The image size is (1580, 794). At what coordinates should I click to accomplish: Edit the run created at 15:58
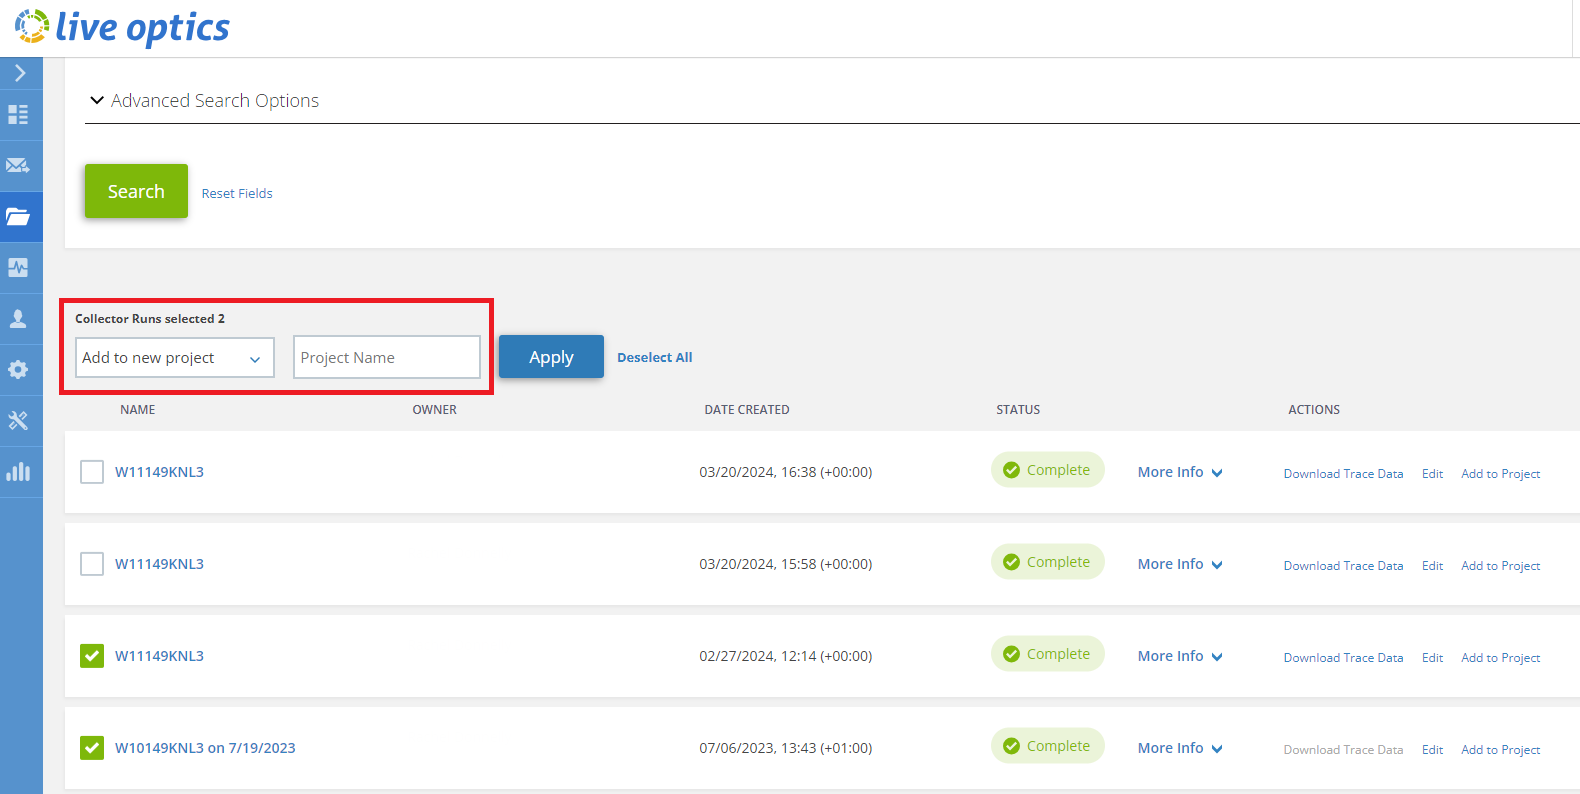1432,566
